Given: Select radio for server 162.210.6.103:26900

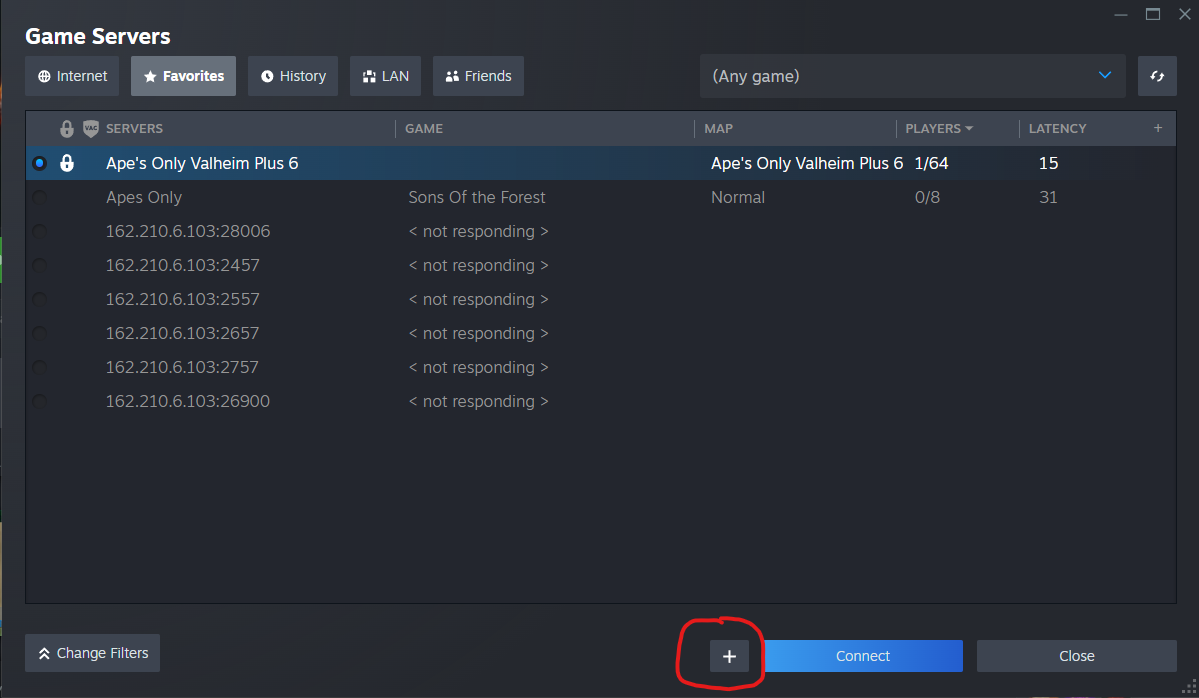Looking at the screenshot, I should tap(39, 402).
